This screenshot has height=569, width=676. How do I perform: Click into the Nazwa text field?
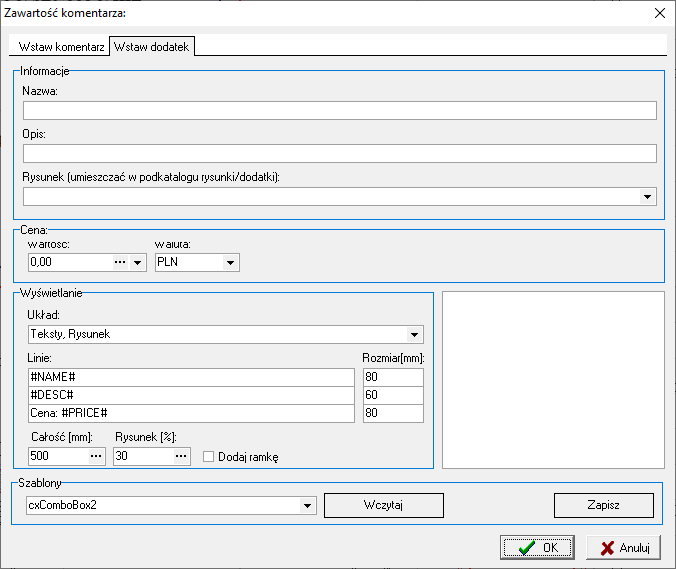338,110
